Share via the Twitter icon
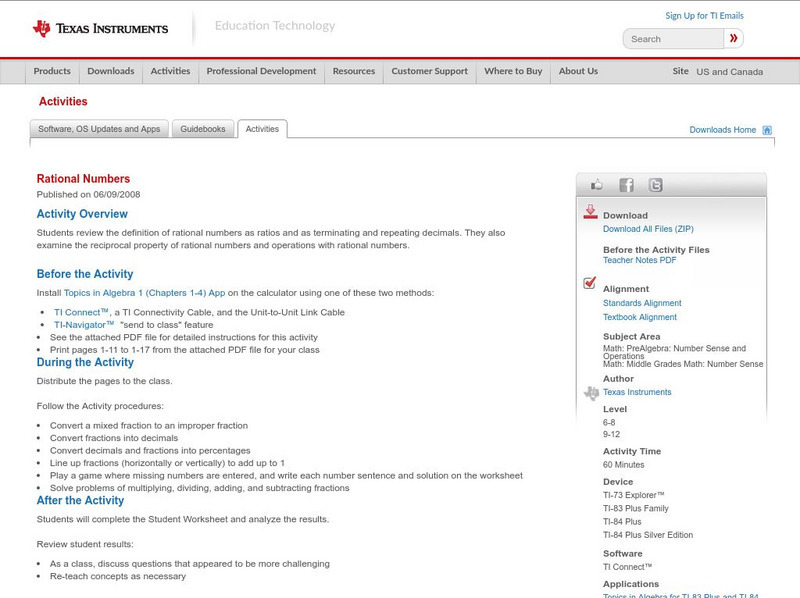Image resolution: width=800 pixels, height=598 pixels. click(655, 185)
